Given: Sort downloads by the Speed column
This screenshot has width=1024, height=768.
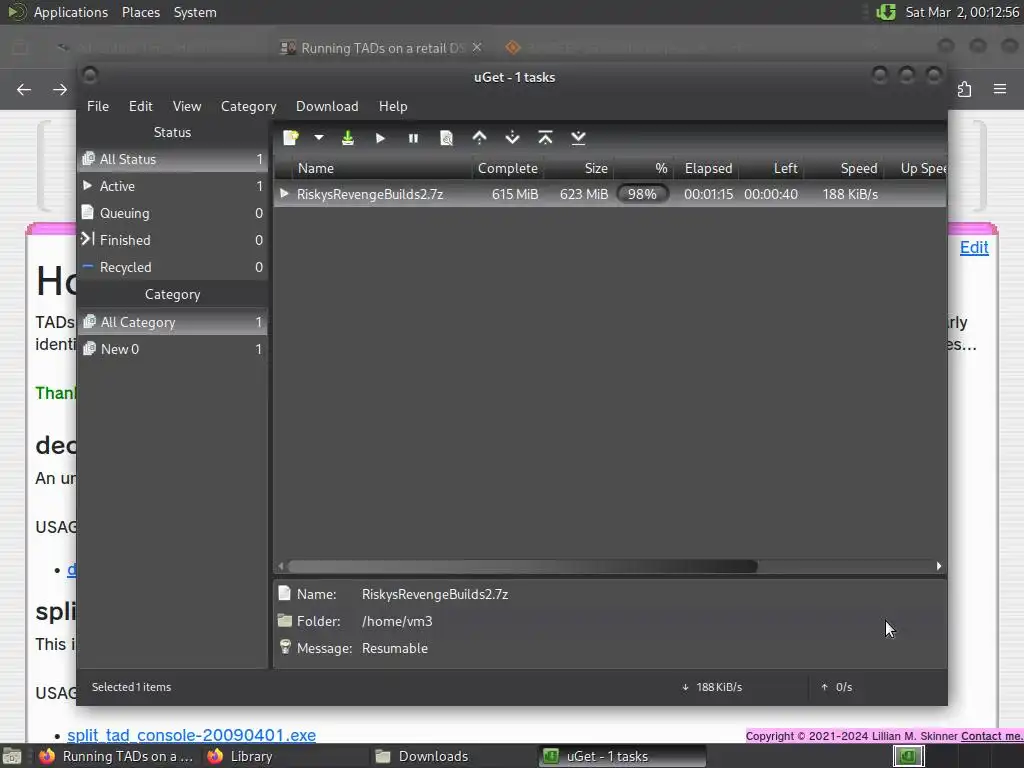Looking at the screenshot, I should (843, 168).
